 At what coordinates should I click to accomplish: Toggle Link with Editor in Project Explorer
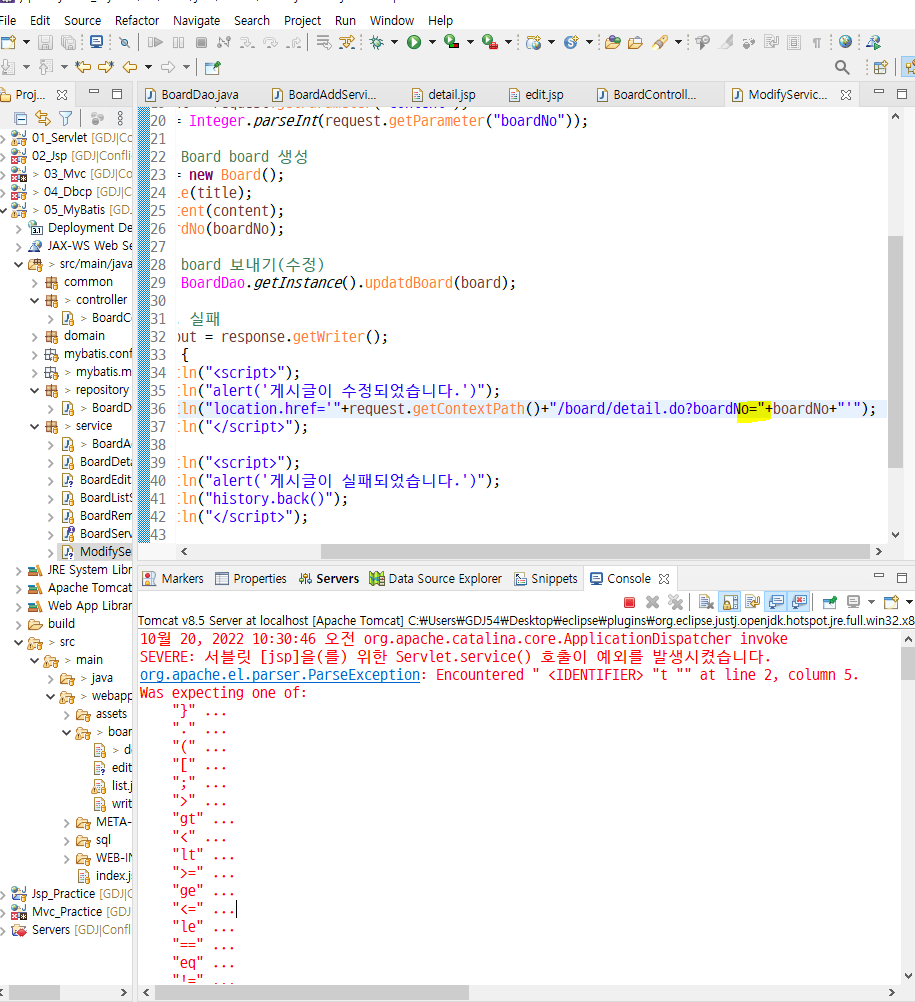pos(43,118)
